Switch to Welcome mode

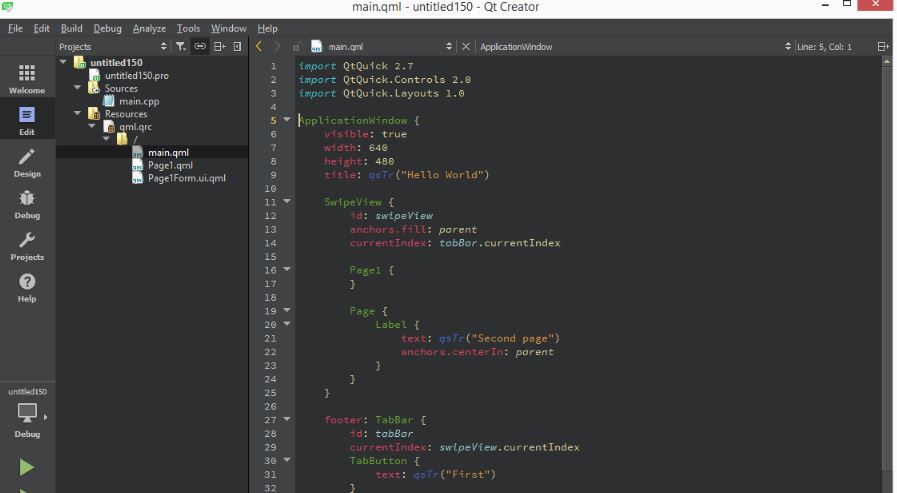27,78
